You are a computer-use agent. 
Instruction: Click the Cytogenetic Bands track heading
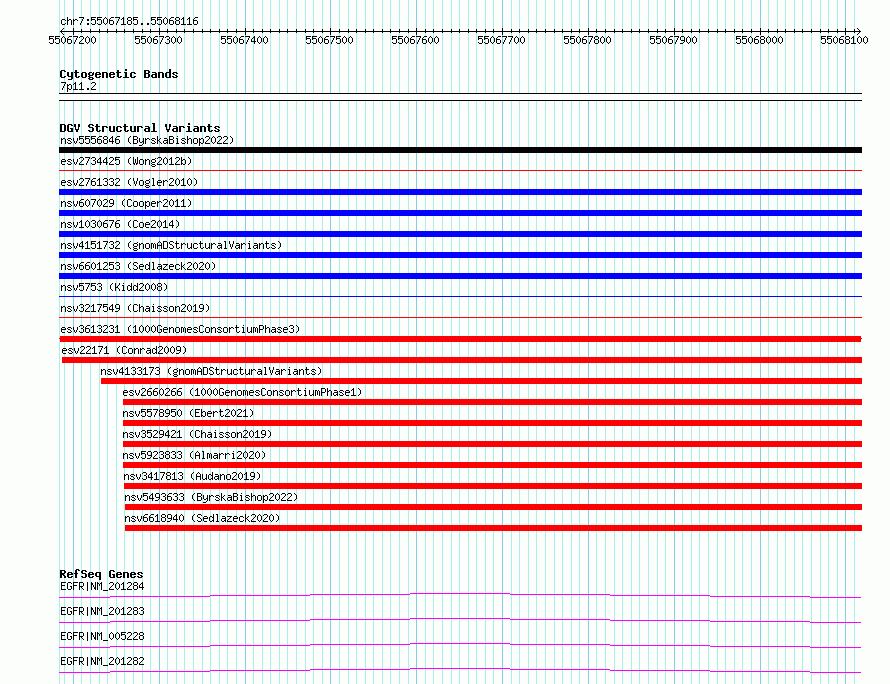point(119,74)
